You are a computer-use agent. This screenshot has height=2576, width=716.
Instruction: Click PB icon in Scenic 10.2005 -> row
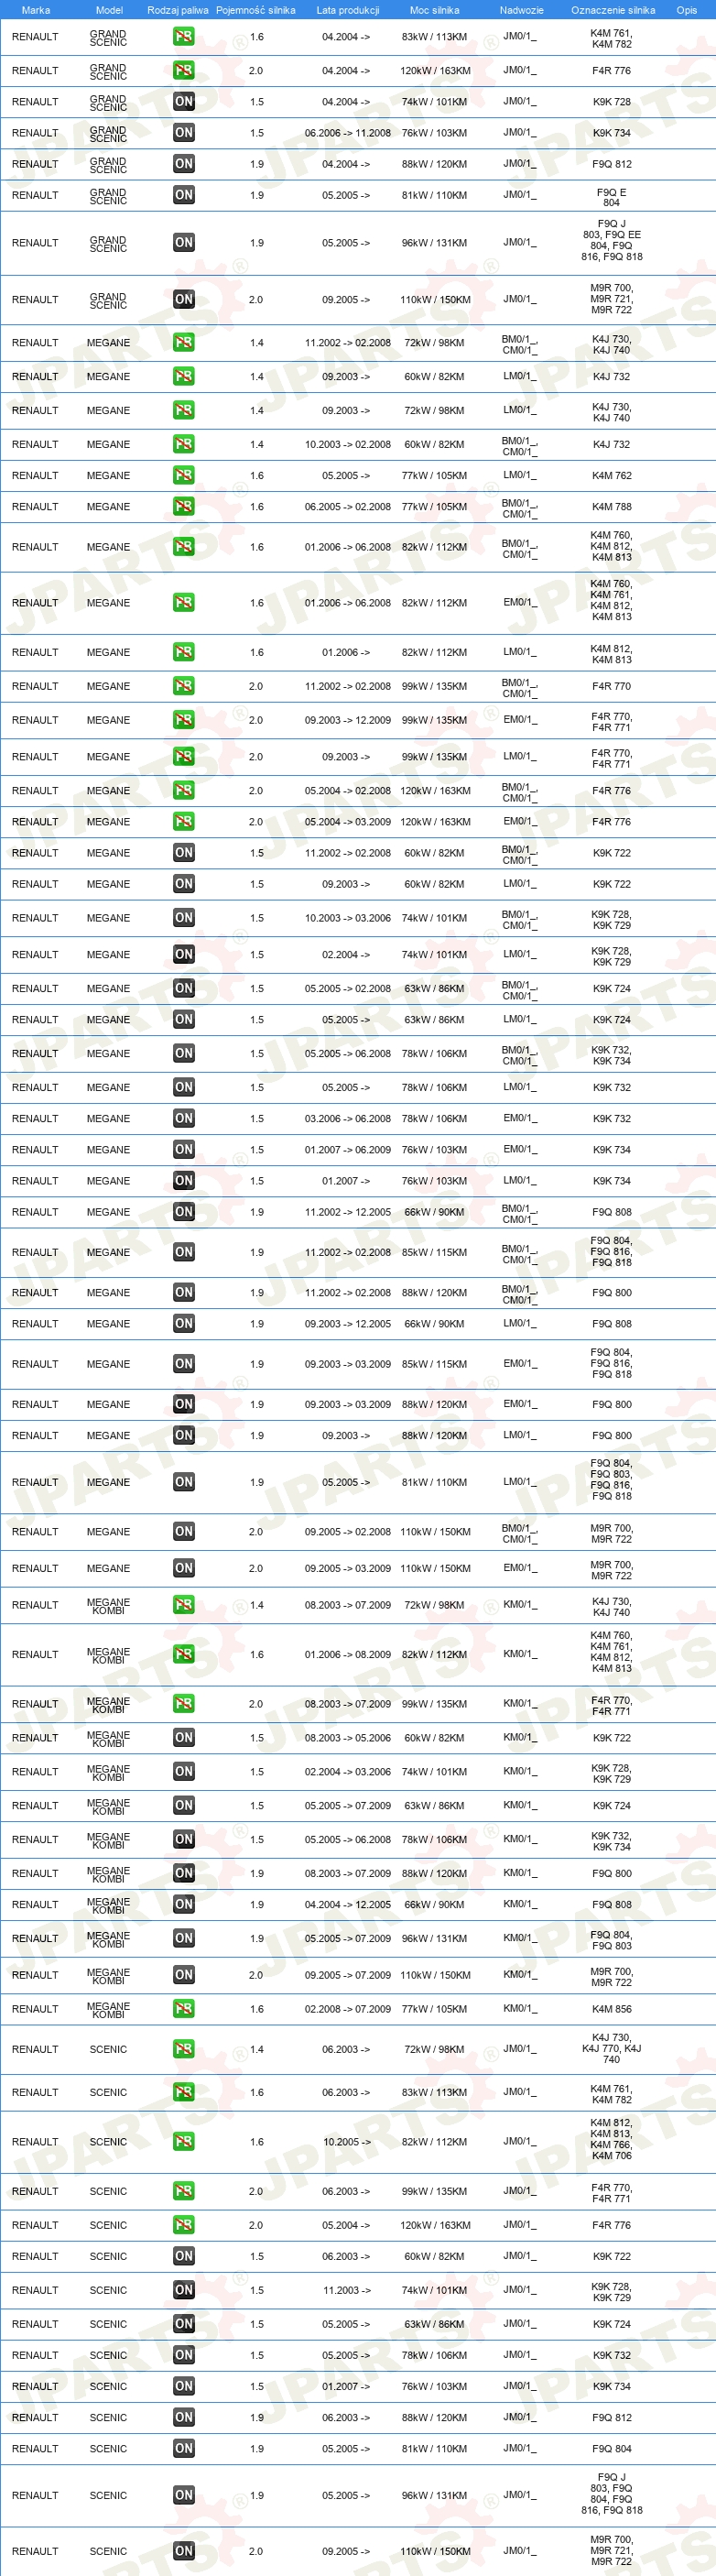[x=184, y=2142]
